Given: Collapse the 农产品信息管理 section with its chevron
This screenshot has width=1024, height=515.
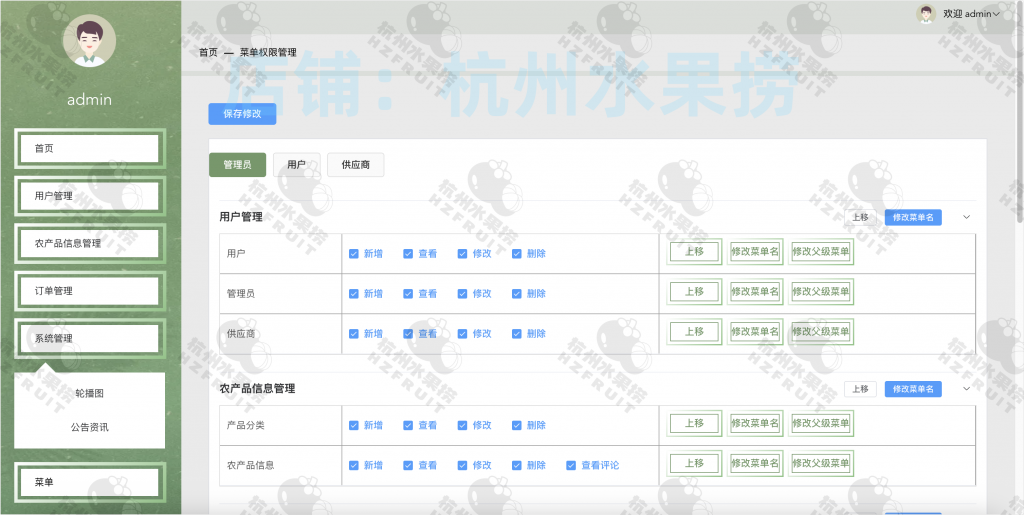Looking at the screenshot, I should coord(966,389).
